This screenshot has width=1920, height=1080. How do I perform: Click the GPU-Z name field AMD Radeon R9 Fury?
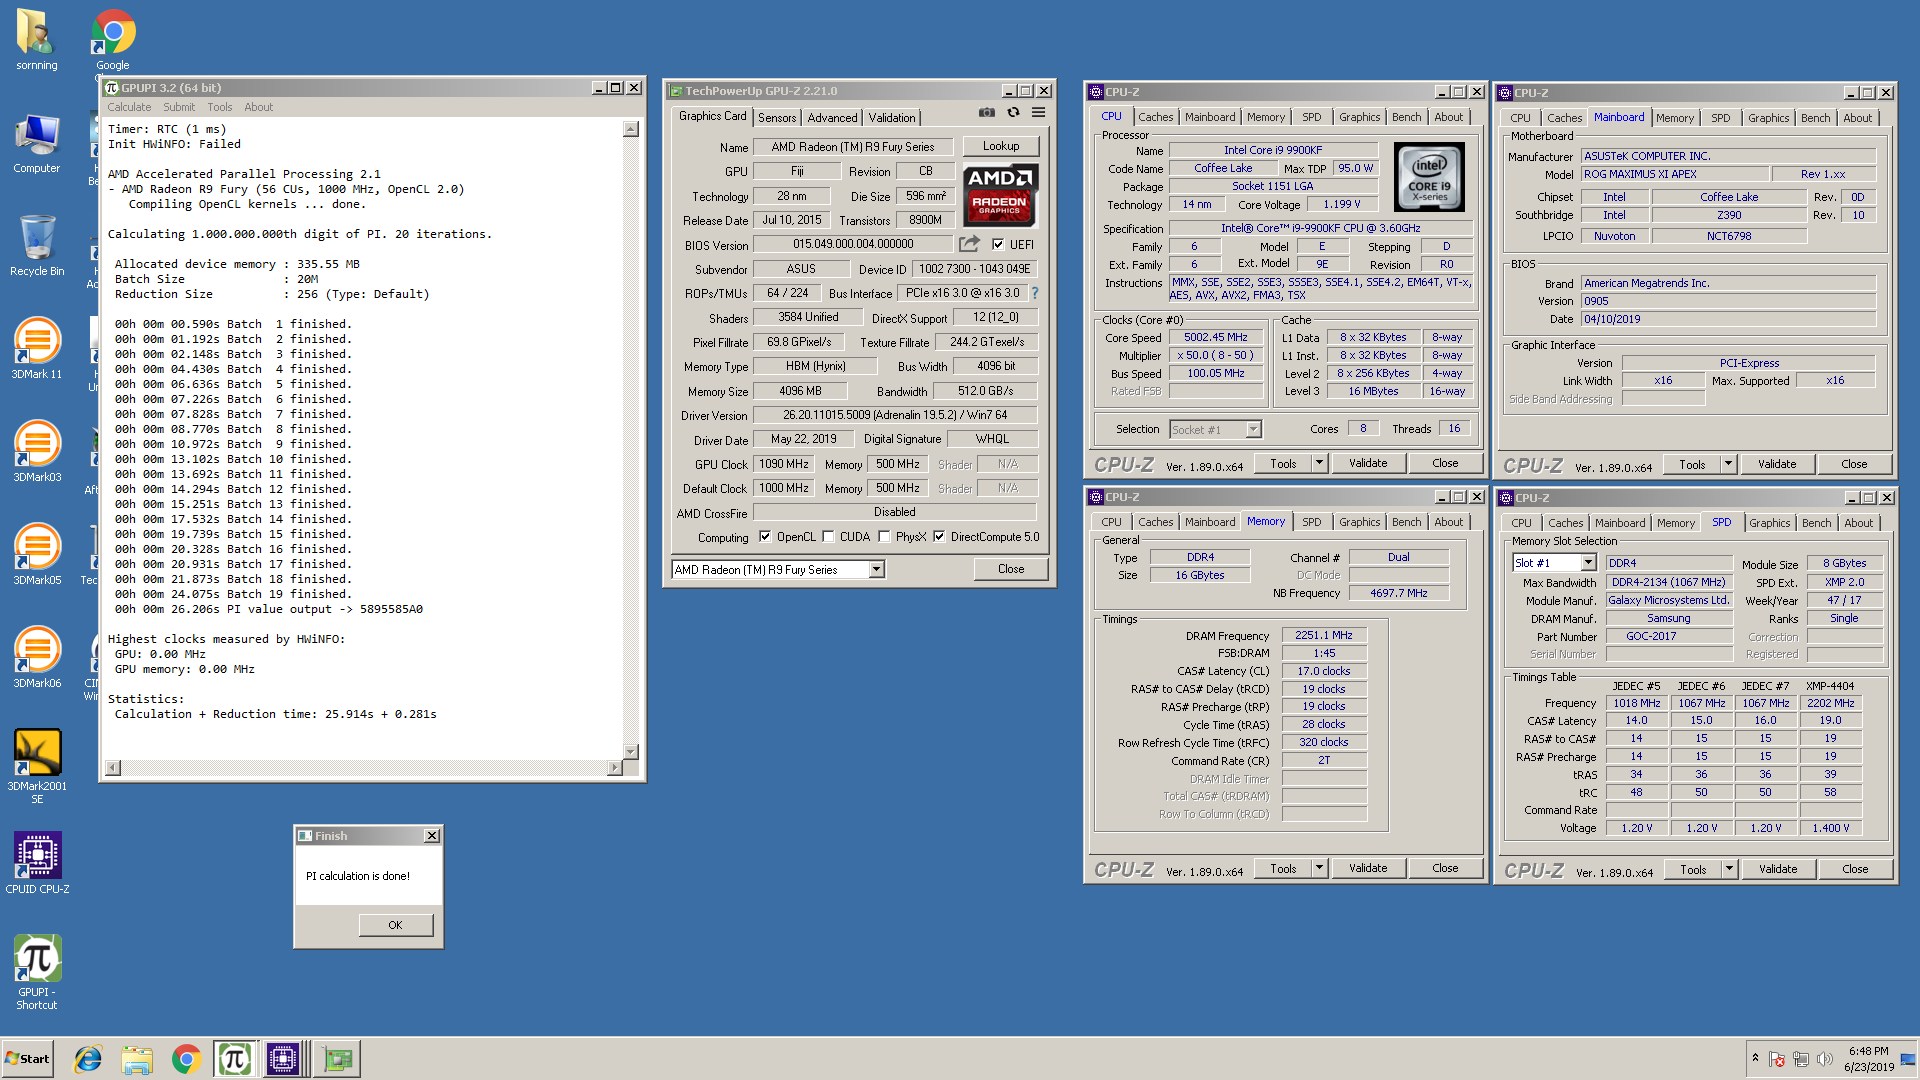point(852,146)
